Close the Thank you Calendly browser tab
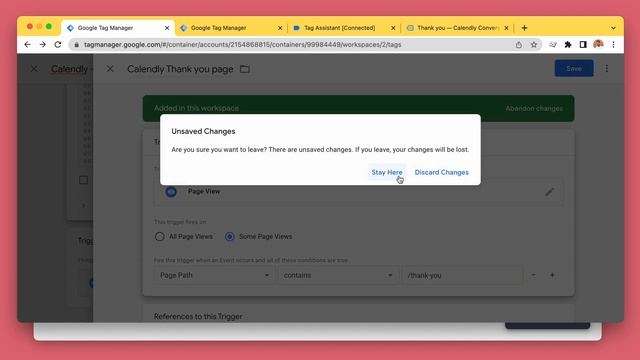The image size is (640, 360). [x=506, y=28]
